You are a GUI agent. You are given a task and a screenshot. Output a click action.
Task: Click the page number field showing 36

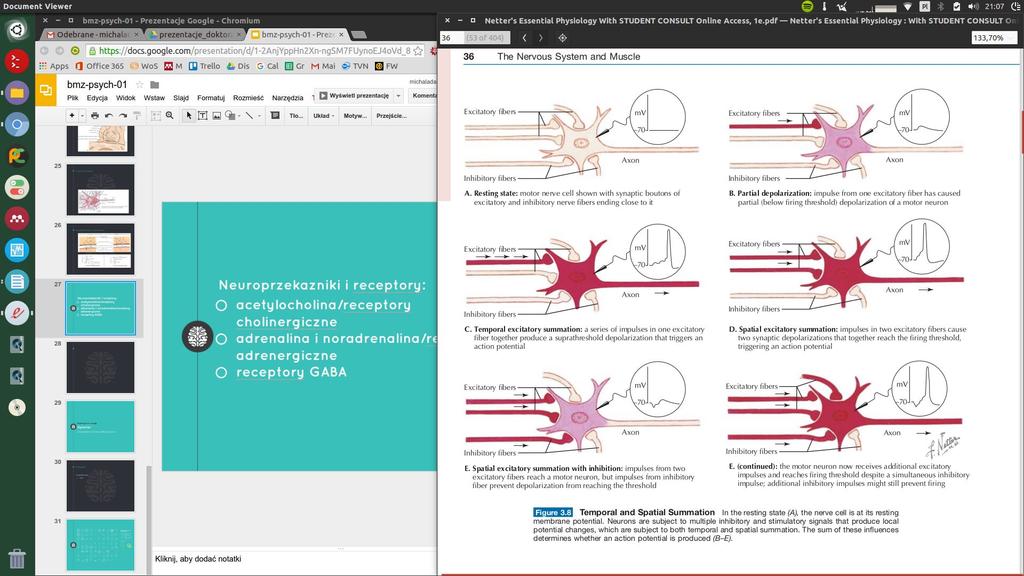pyautogui.click(x=452, y=38)
